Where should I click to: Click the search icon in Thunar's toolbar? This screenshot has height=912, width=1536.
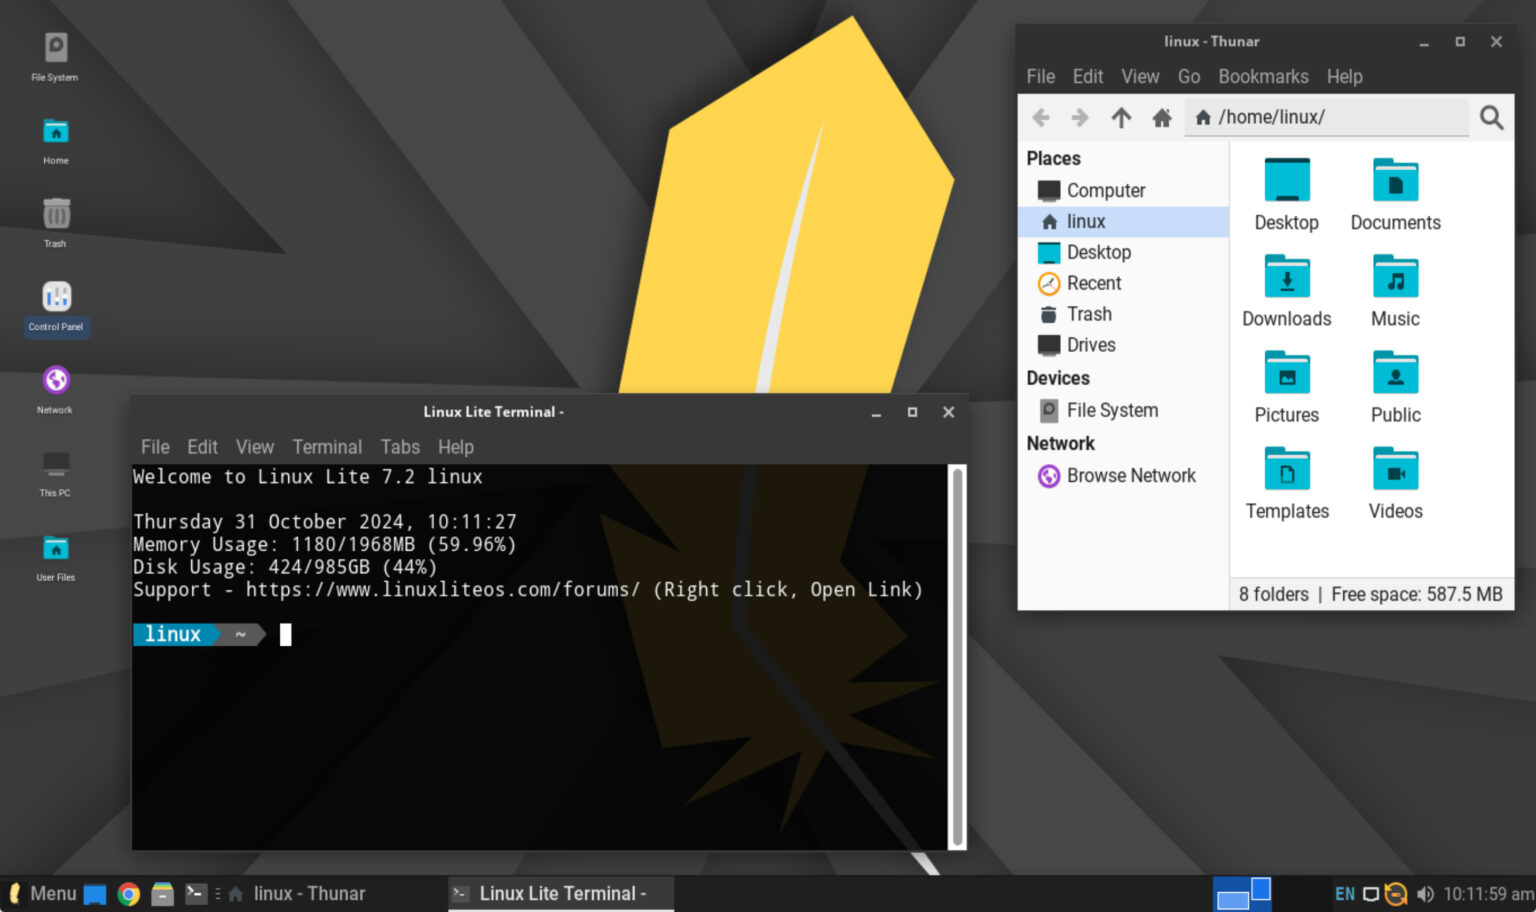coord(1491,117)
